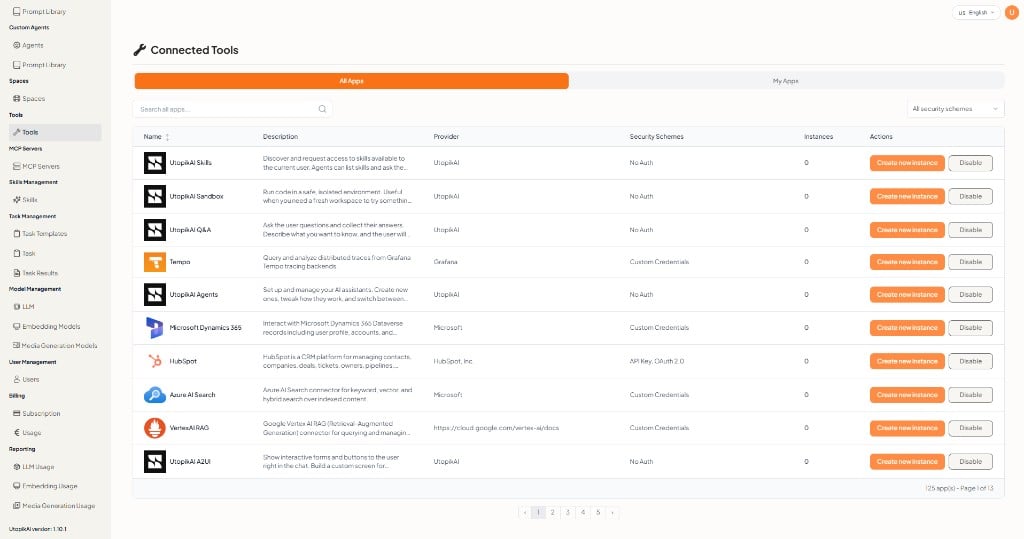Image resolution: width=1024 pixels, height=539 pixels.
Task: Switch to the All Apps tab
Action: point(351,81)
